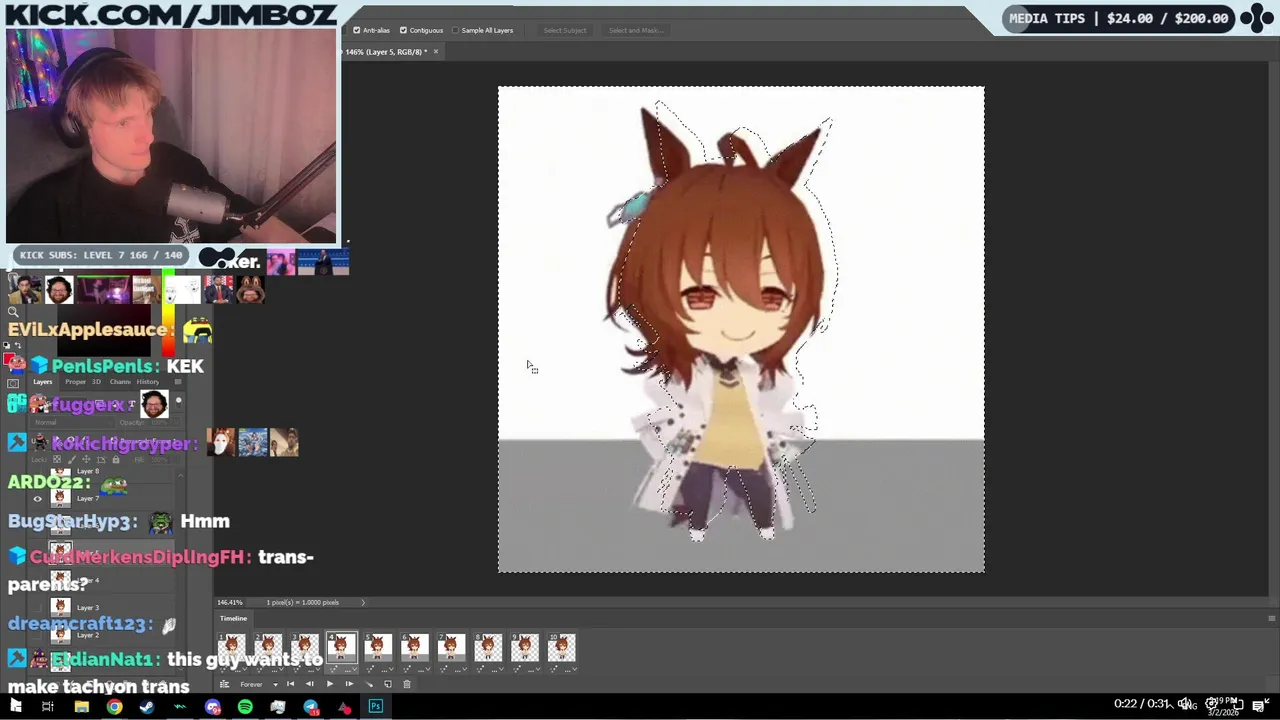
Task: Switch to the Layers tab
Action: tap(43, 382)
